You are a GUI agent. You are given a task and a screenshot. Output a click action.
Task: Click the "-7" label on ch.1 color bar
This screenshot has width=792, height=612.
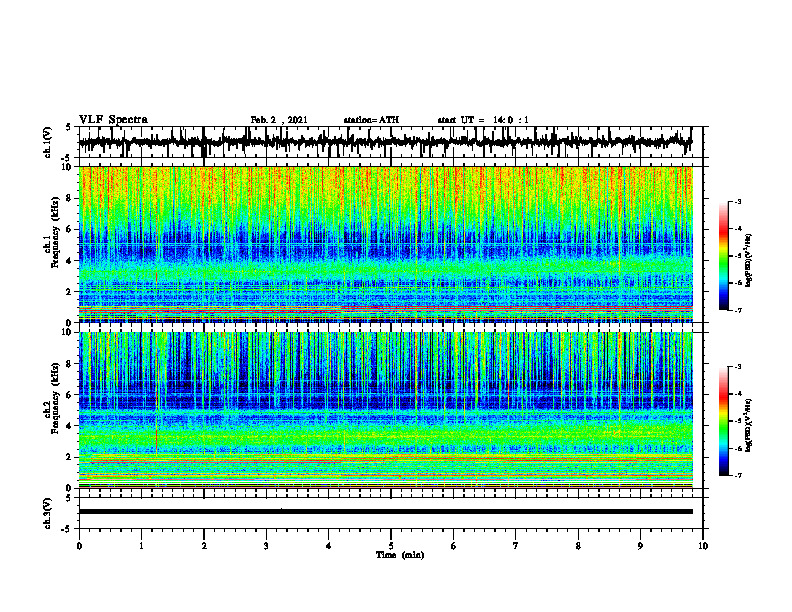click(737, 310)
